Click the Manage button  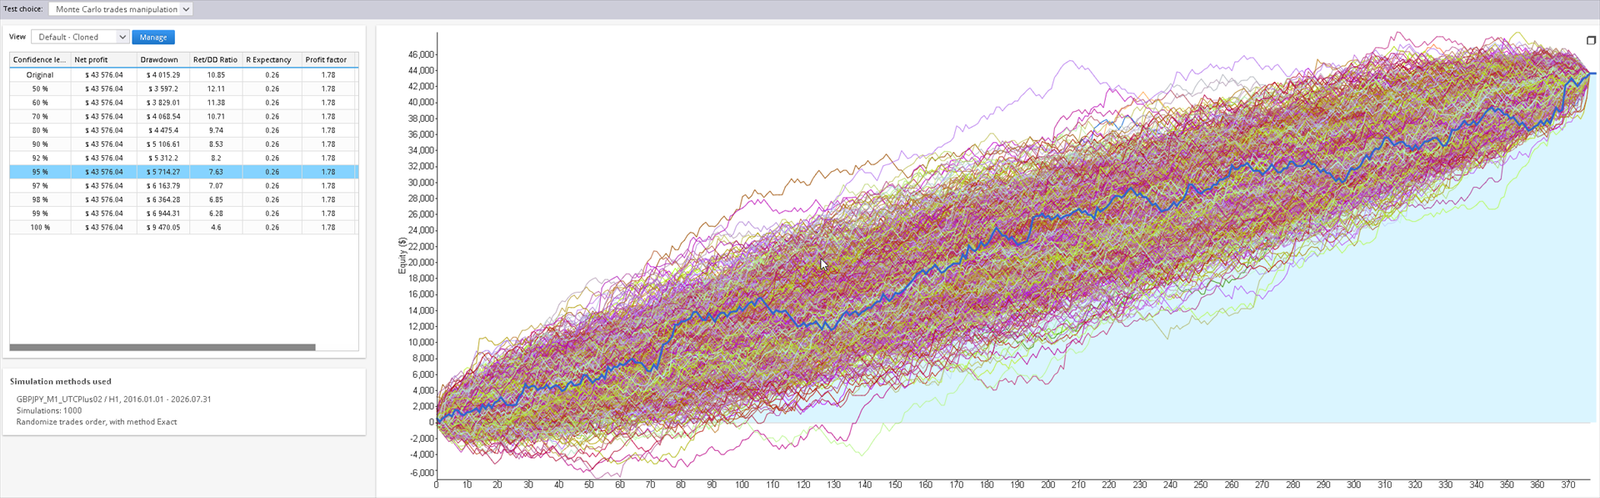point(153,37)
